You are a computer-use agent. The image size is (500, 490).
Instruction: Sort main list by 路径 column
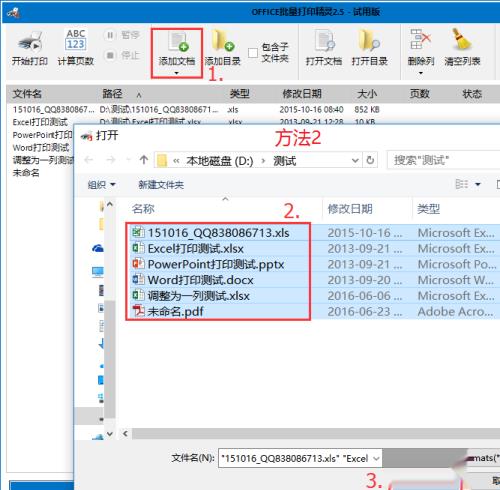pos(112,94)
